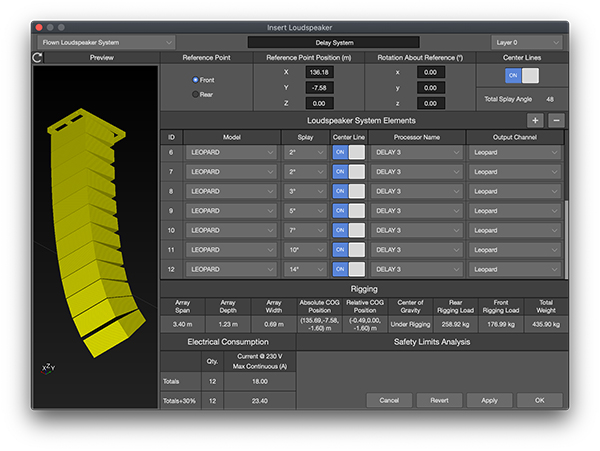Click the refresh preview icon
This screenshot has width=600, height=451.
[38, 58]
